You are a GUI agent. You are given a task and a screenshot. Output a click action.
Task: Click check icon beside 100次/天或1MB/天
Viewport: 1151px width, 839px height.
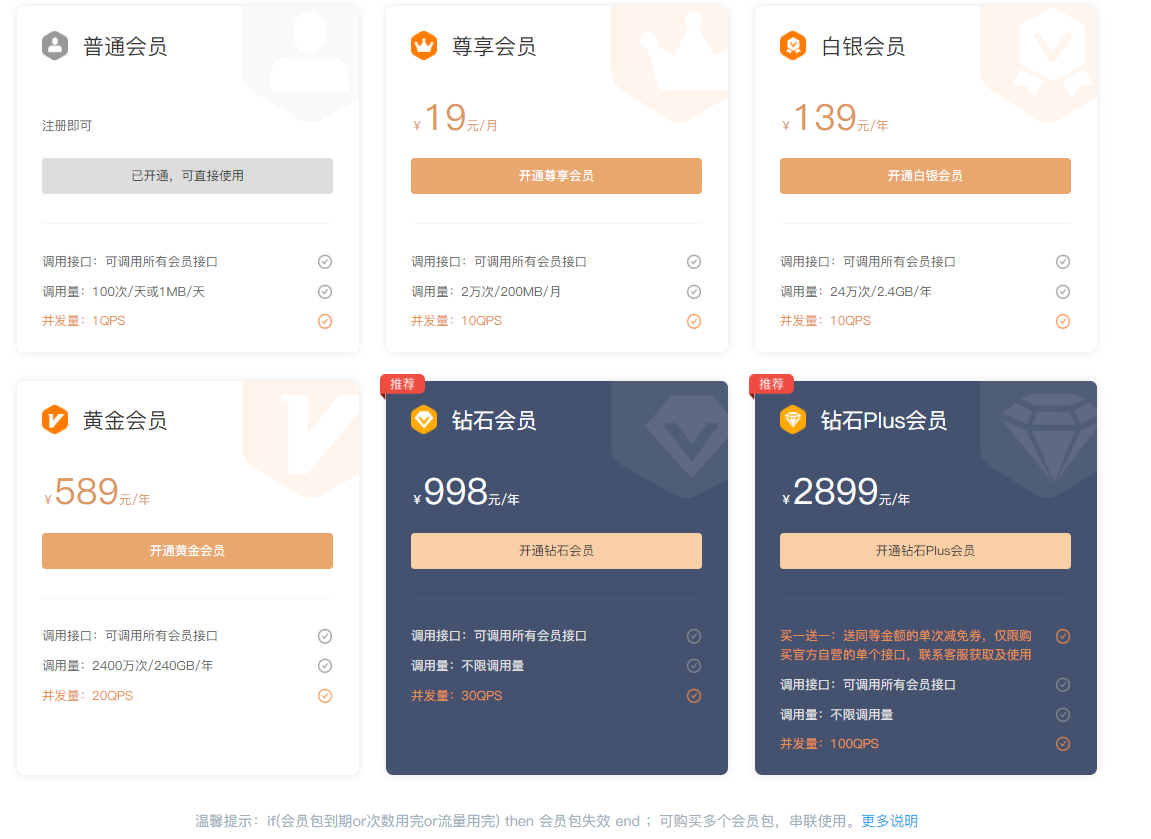pos(324,291)
